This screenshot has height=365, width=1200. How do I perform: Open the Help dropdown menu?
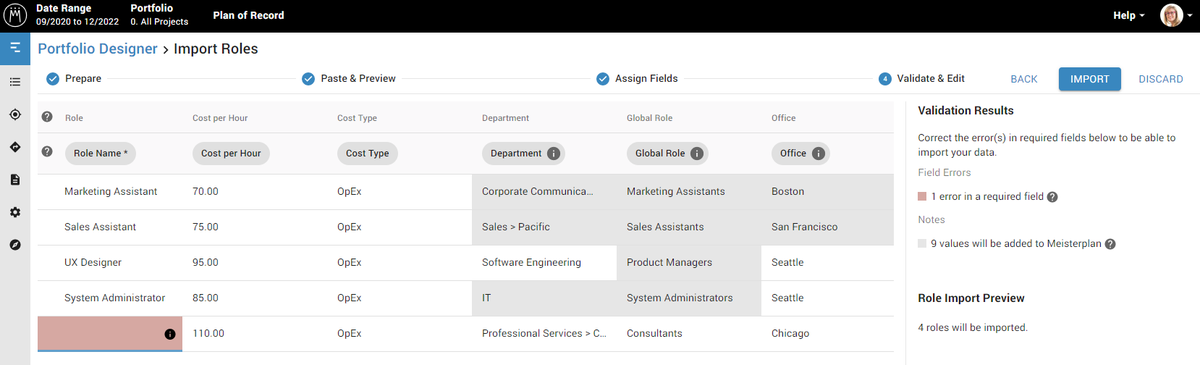coord(1128,15)
